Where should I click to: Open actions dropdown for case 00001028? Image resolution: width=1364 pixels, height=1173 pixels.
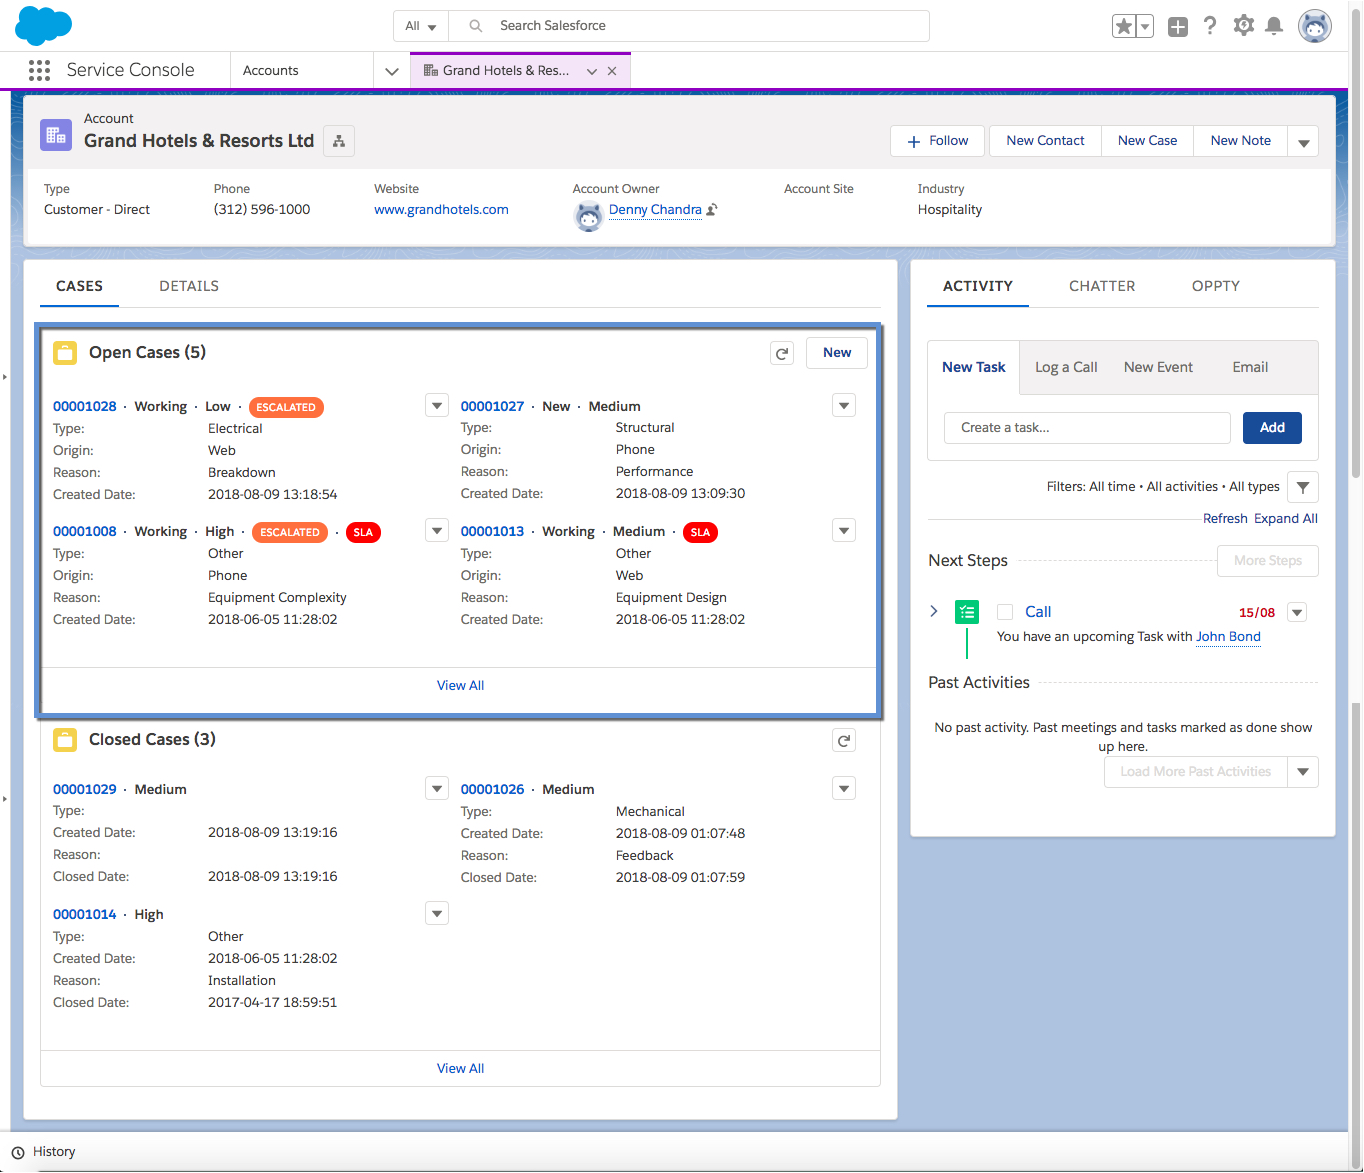pyautogui.click(x=437, y=405)
